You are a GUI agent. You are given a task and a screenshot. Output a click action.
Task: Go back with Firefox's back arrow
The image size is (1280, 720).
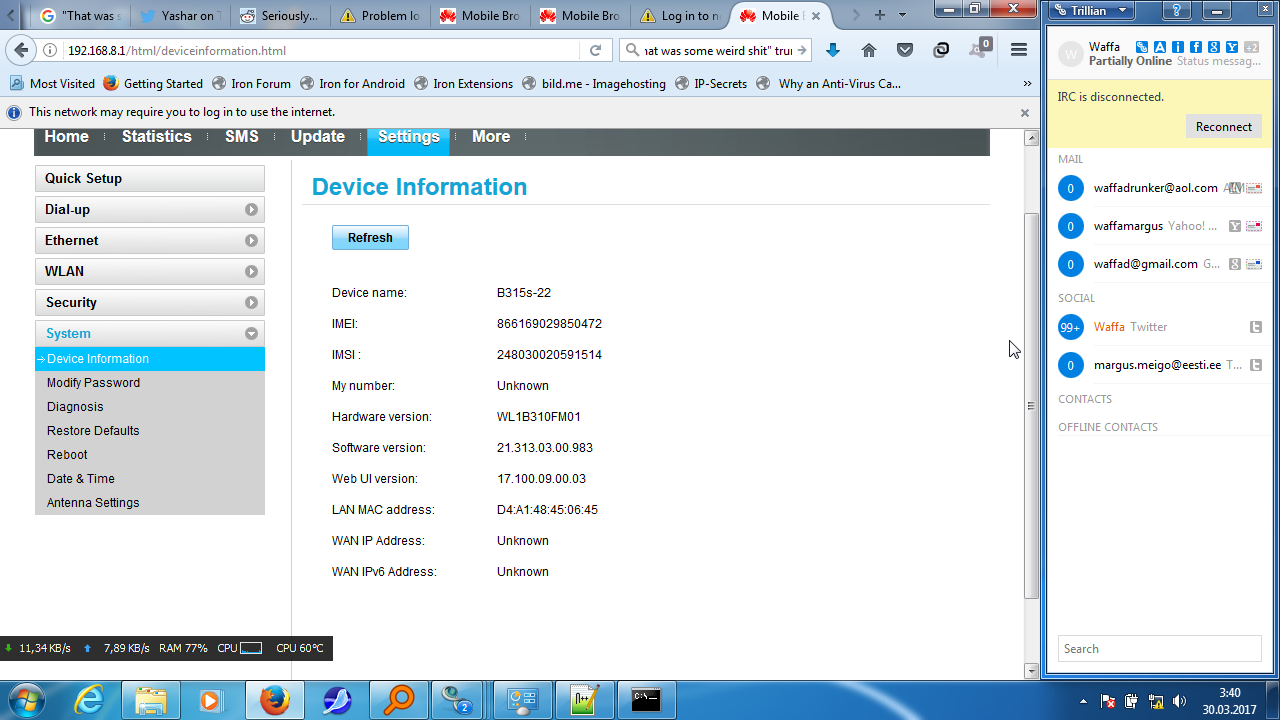pos(21,50)
